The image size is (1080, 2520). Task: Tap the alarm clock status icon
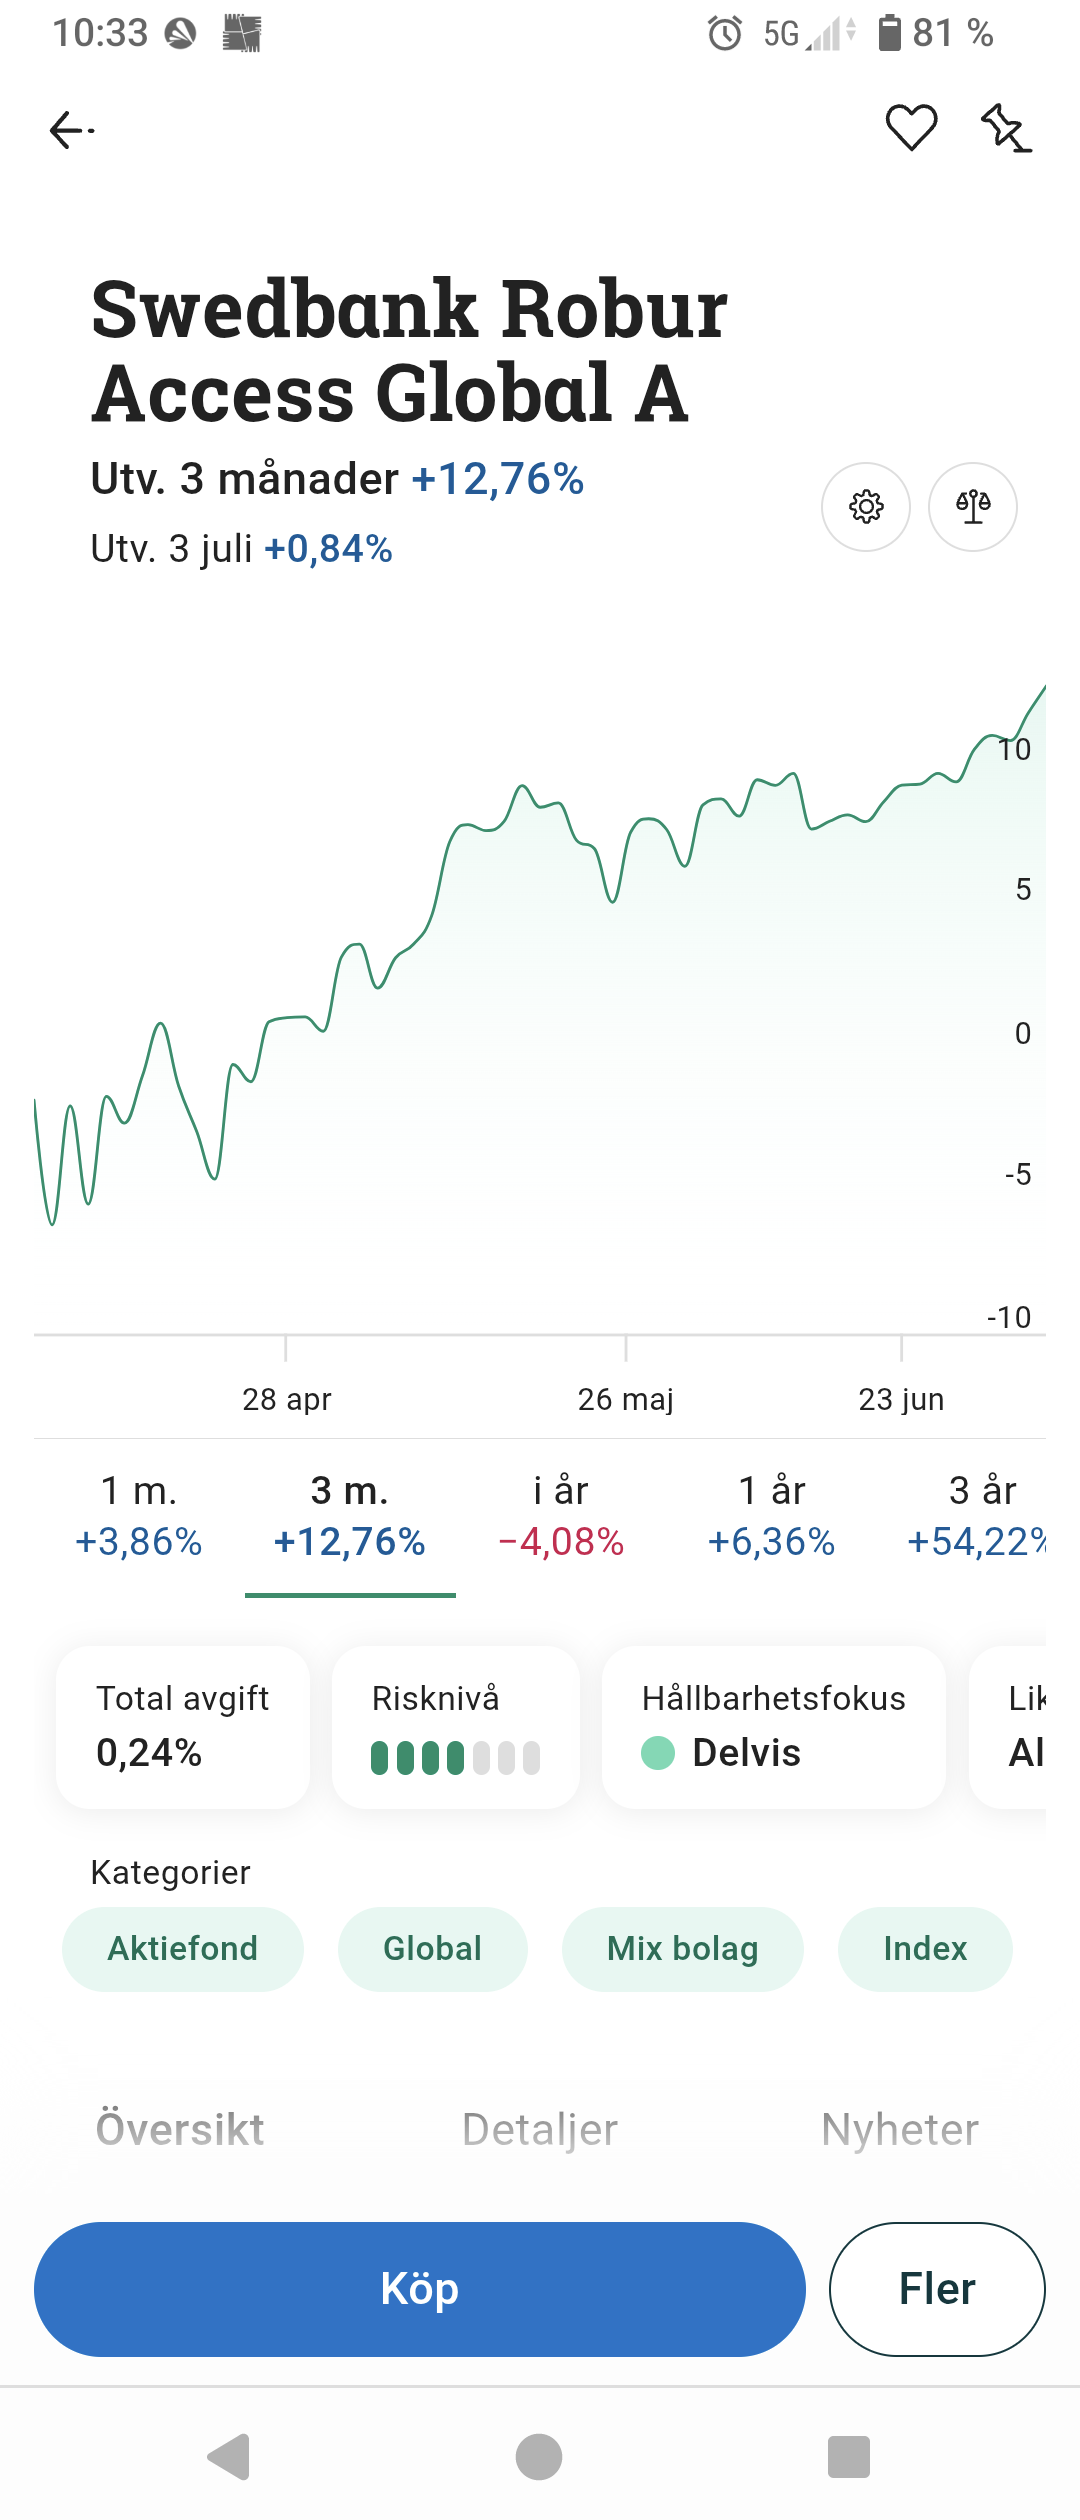[x=725, y=34]
